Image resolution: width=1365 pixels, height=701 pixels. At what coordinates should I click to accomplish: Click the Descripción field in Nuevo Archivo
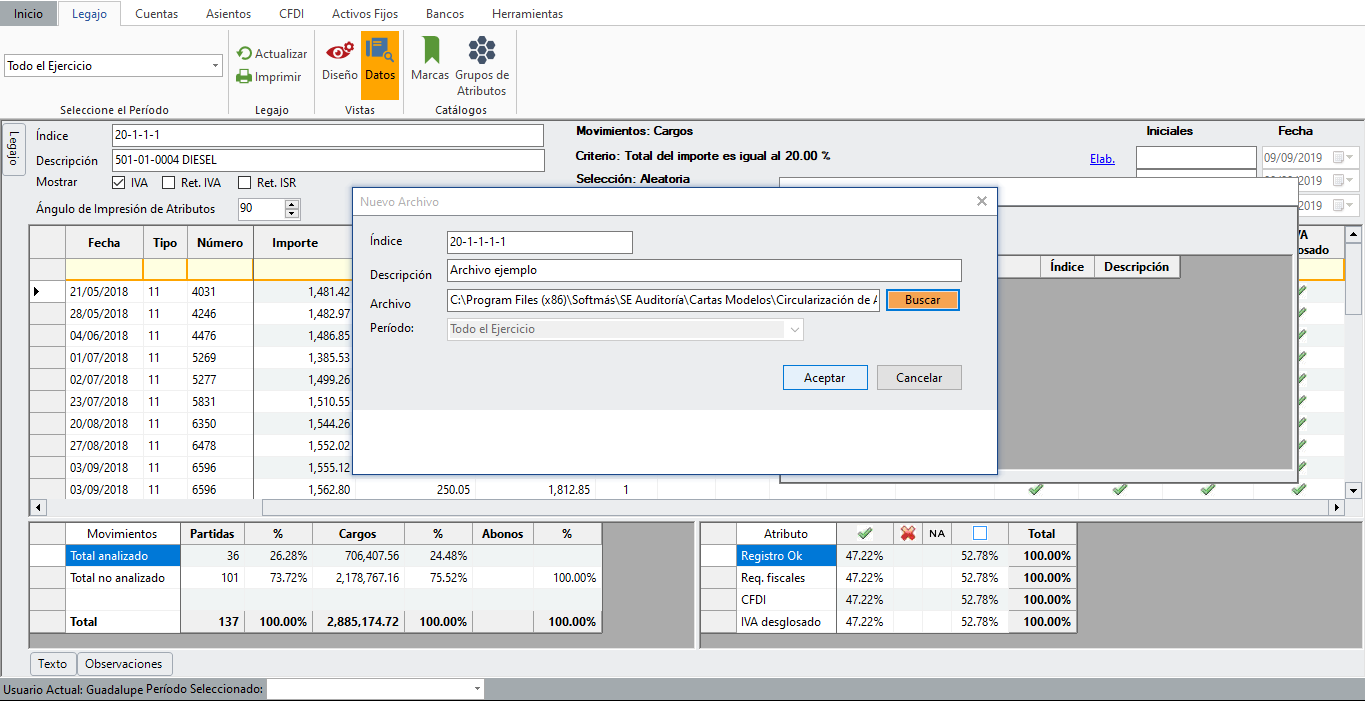(x=703, y=270)
